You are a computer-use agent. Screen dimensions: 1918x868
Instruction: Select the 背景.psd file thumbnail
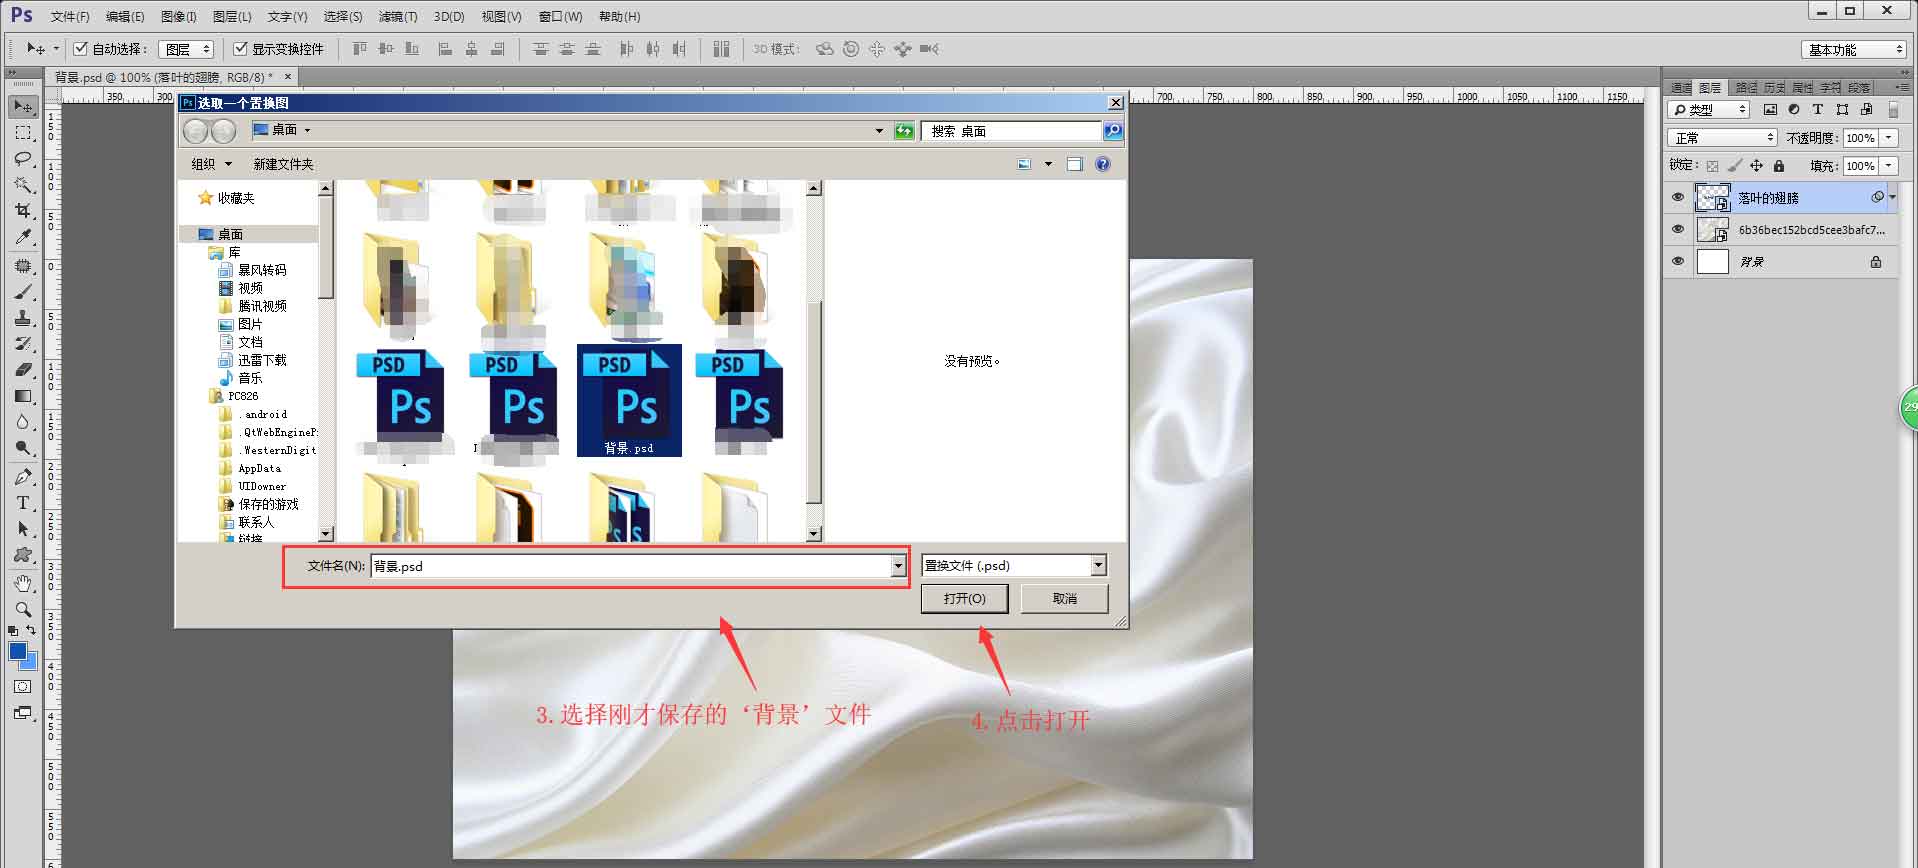point(629,400)
